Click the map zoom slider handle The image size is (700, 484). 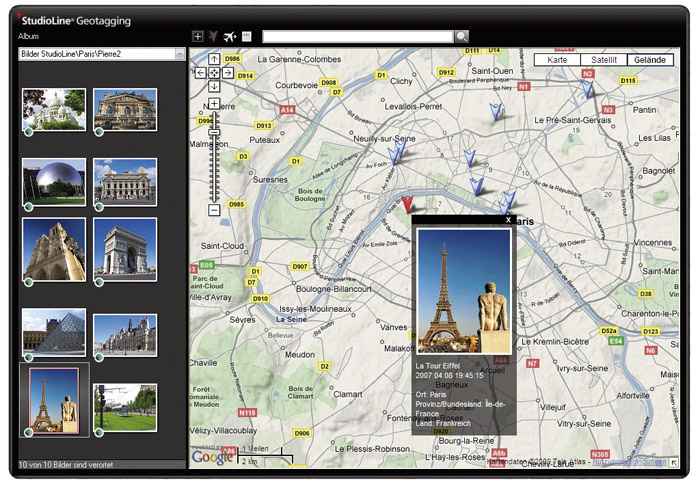[214, 132]
